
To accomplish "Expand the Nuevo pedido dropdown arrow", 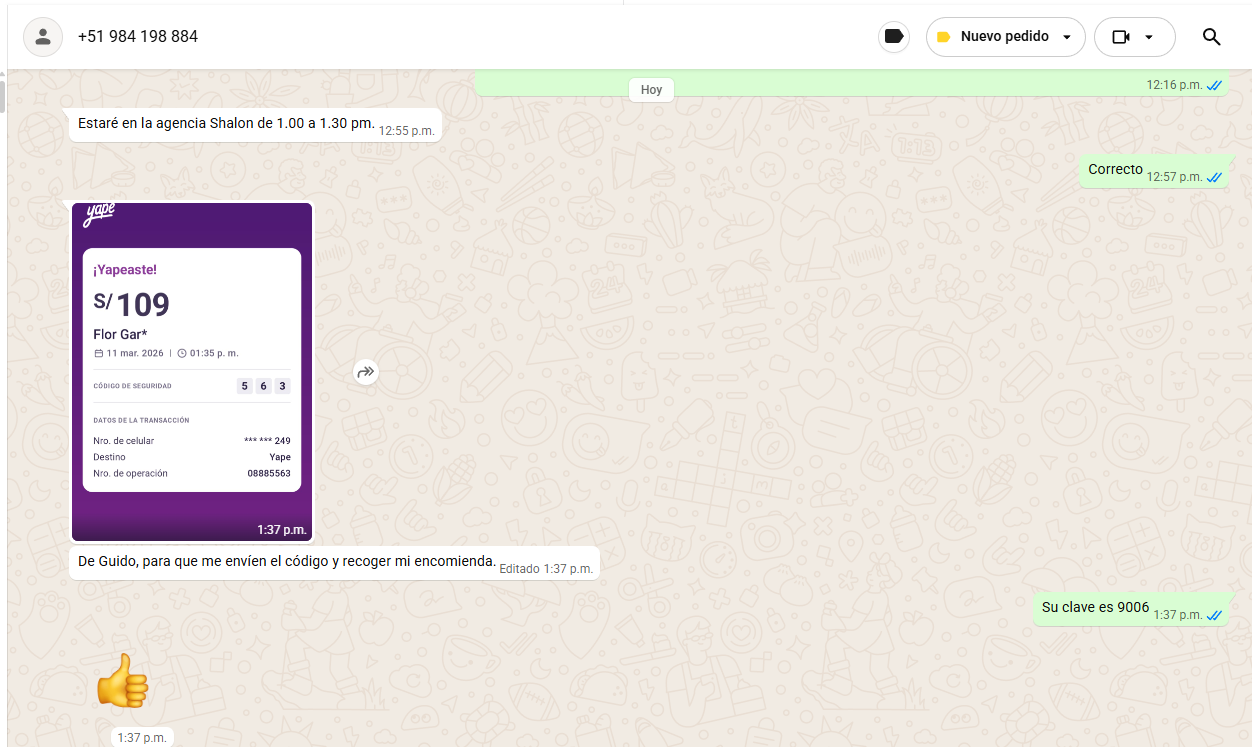I will pos(1067,37).
